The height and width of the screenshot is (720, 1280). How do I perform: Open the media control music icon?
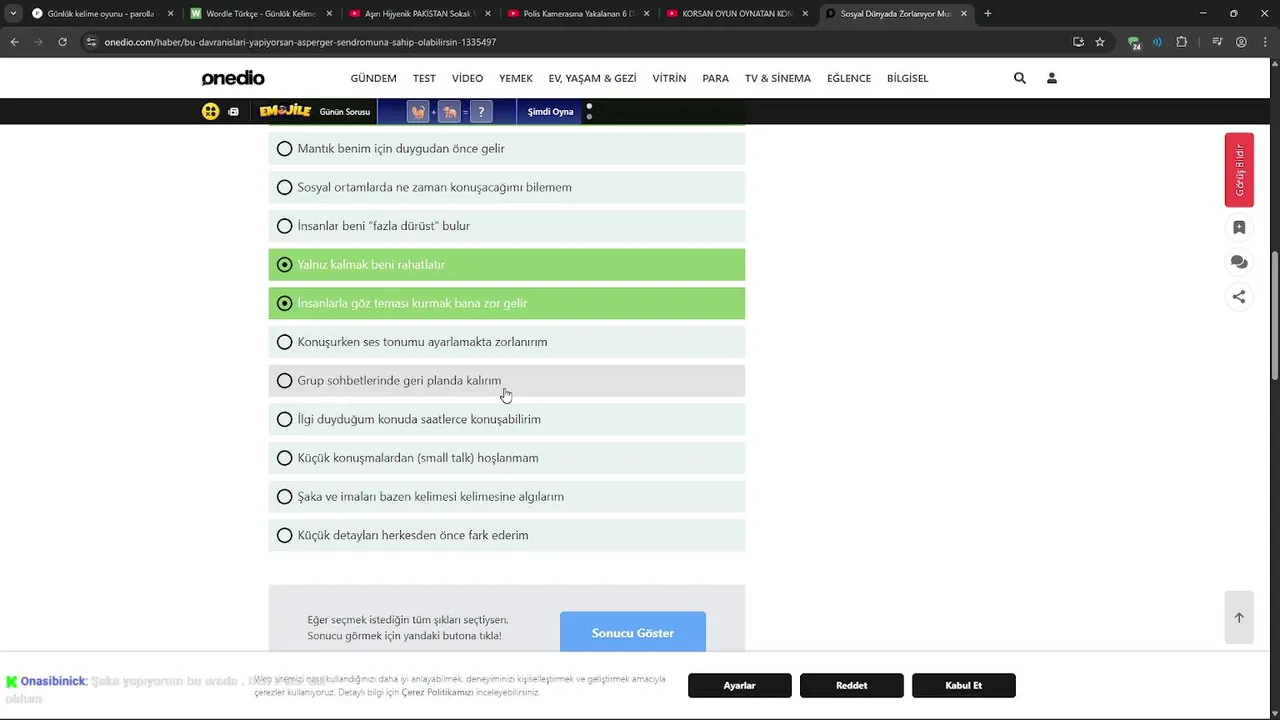click(1217, 42)
